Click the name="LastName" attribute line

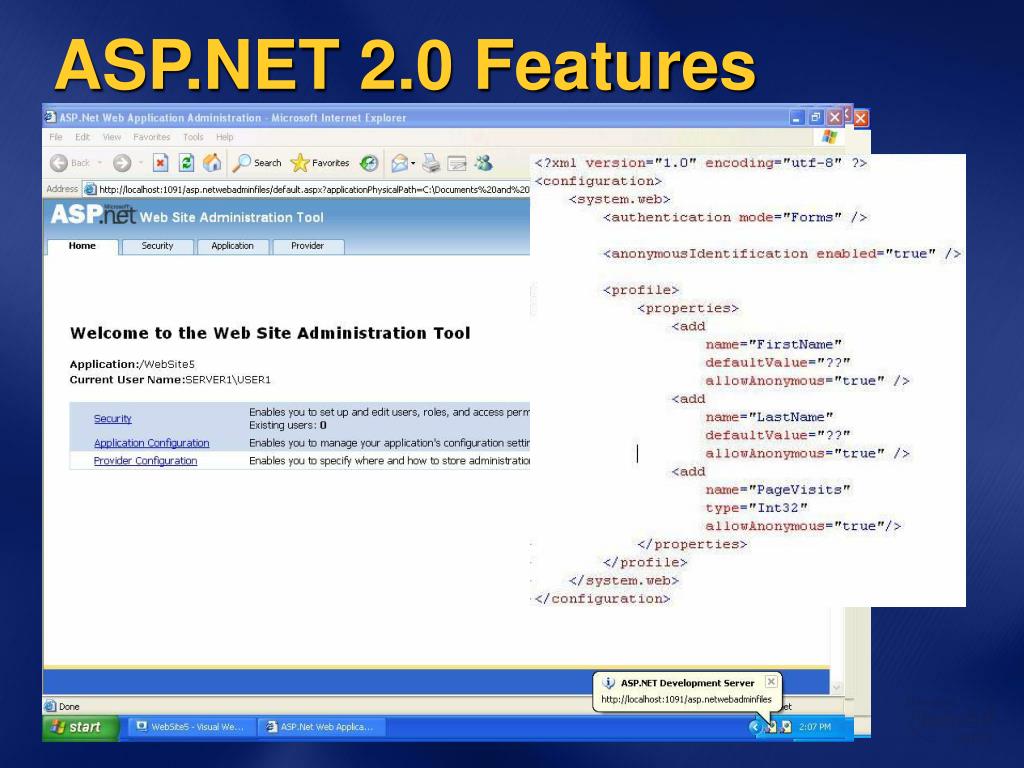(769, 417)
